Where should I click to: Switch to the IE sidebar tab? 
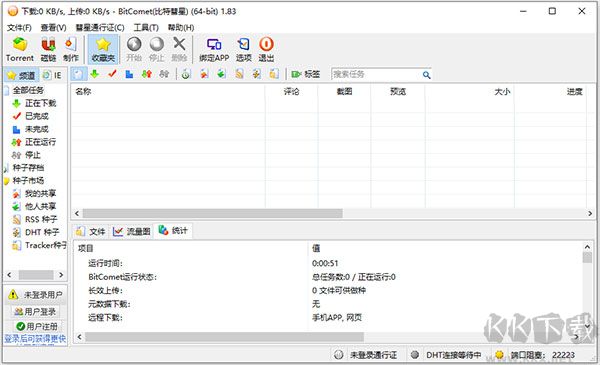pos(52,75)
